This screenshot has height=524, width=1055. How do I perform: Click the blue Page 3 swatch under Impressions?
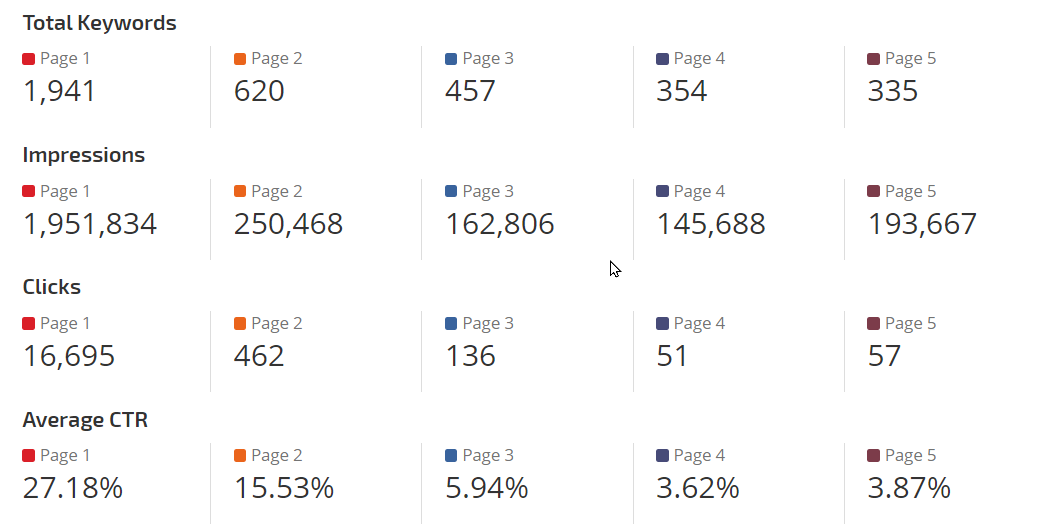[451, 191]
